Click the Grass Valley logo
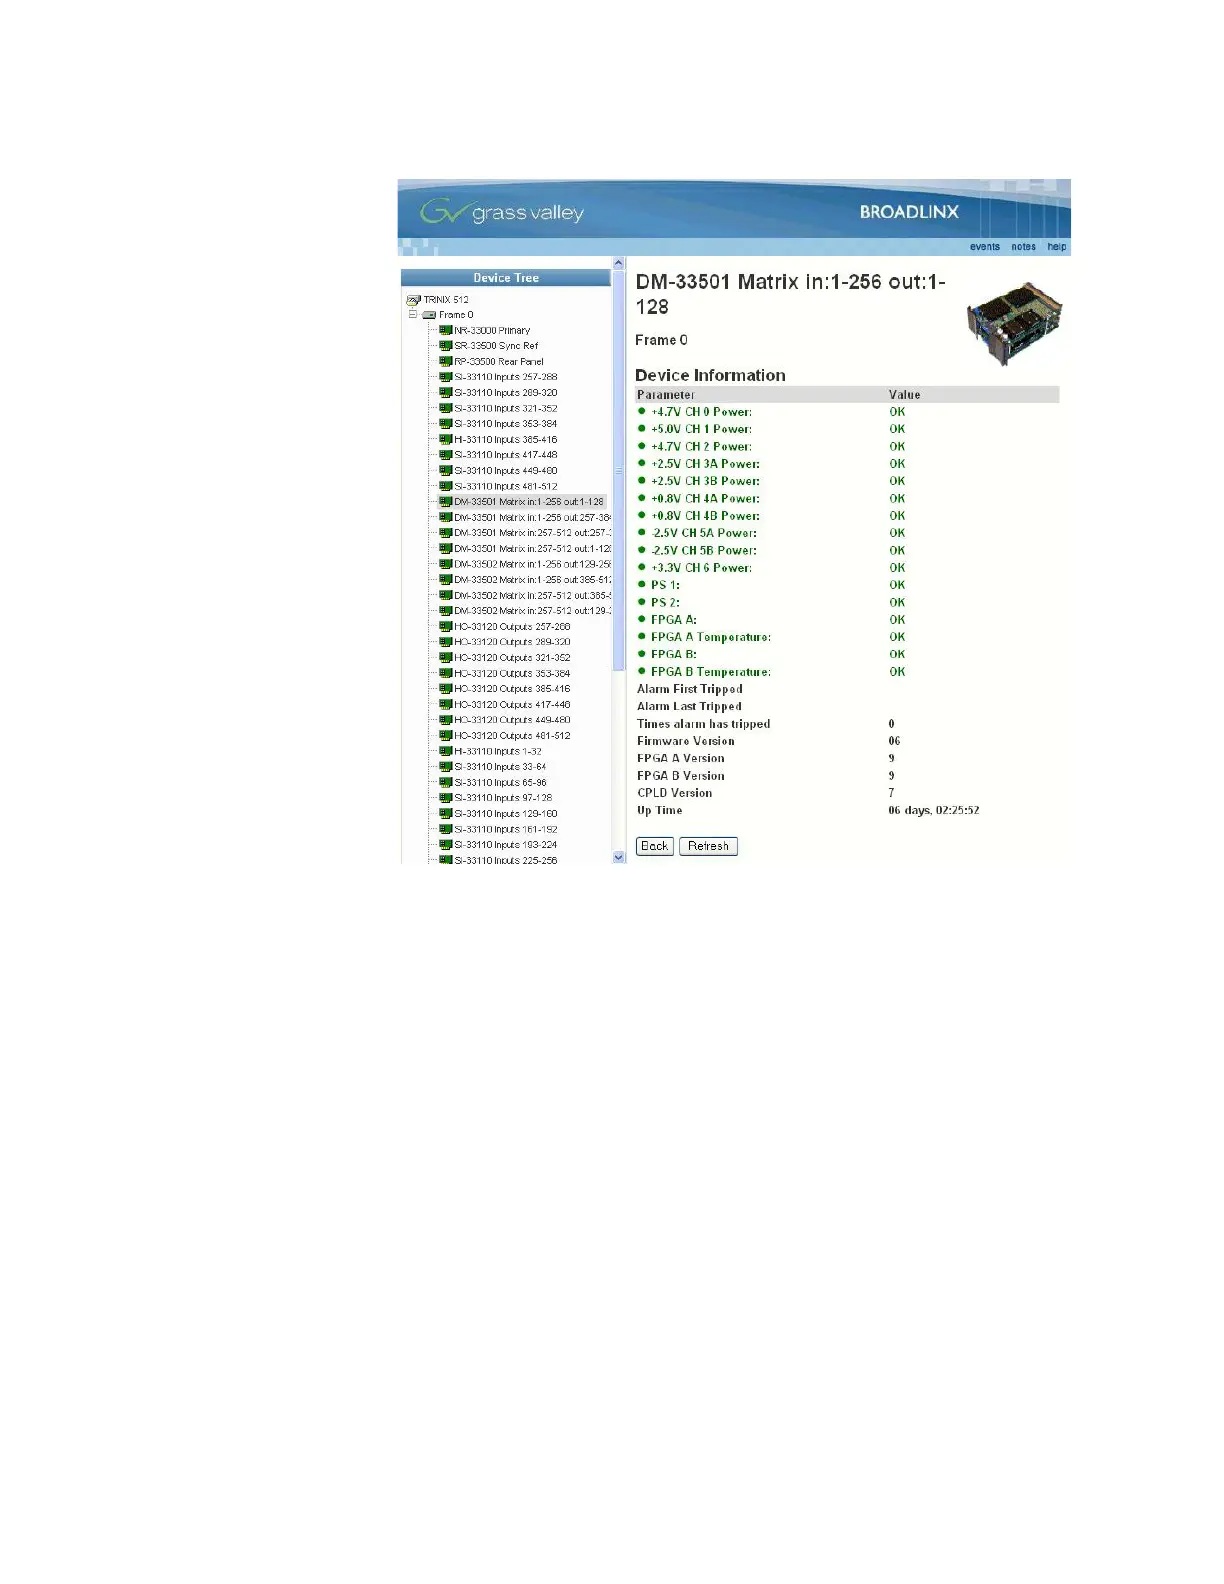This screenshot has height=1584, width=1224. coord(502,212)
